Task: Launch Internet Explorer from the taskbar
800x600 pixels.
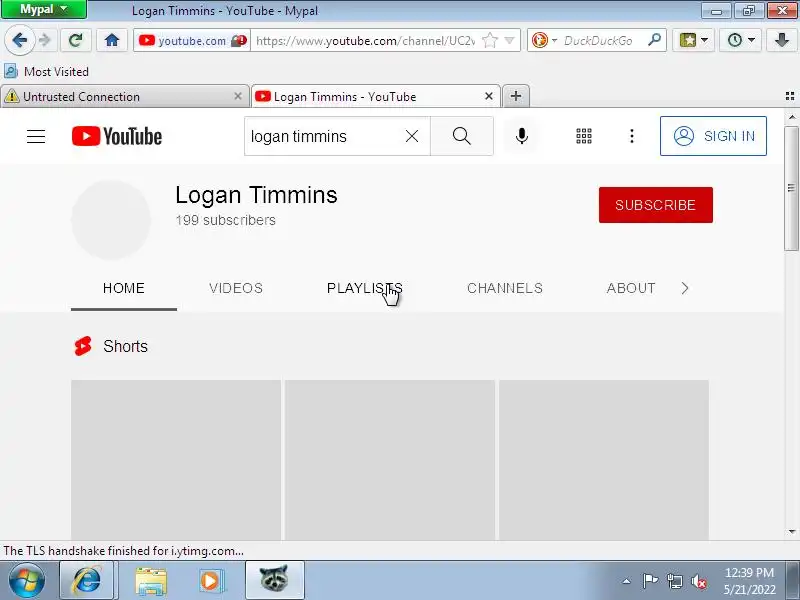Action: (x=86, y=581)
